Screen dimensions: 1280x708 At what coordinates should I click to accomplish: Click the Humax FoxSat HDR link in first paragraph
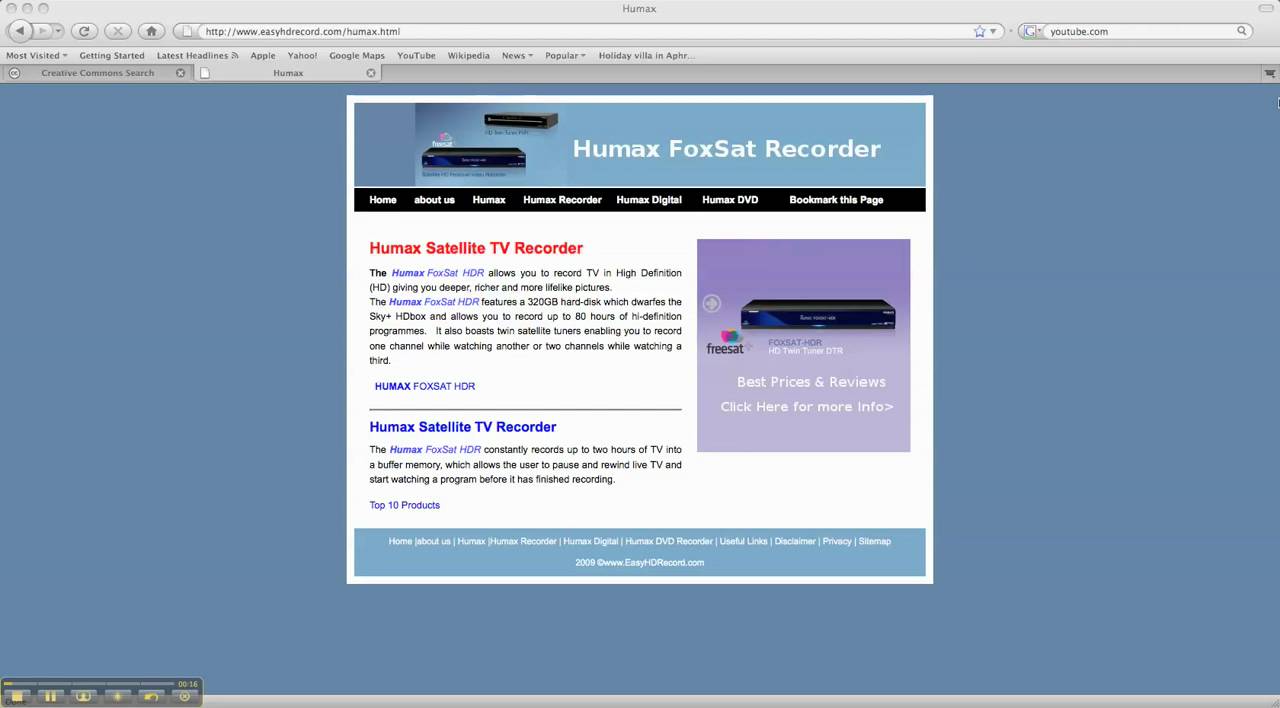pos(438,273)
